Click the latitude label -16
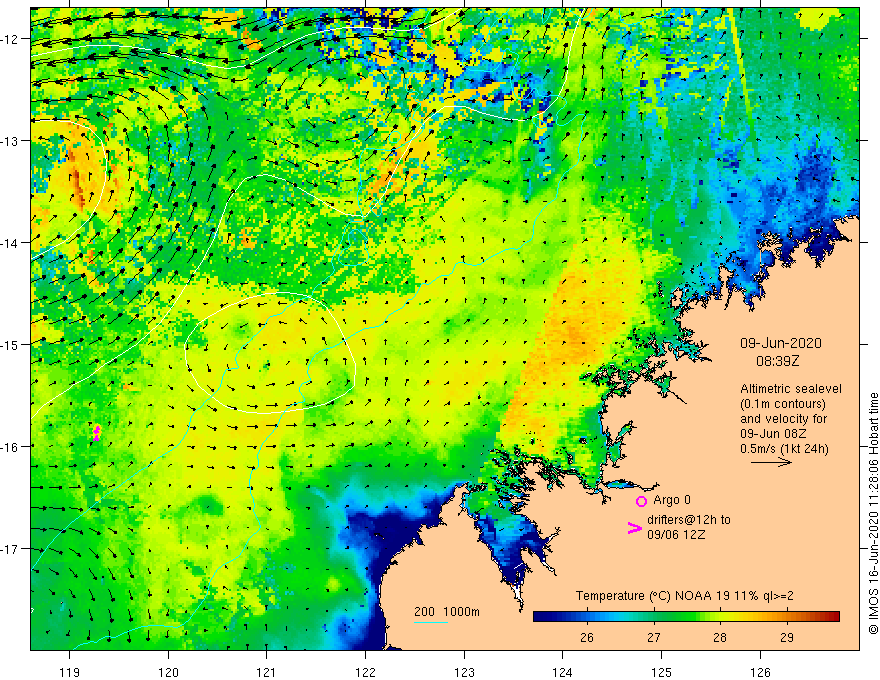 (10, 447)
